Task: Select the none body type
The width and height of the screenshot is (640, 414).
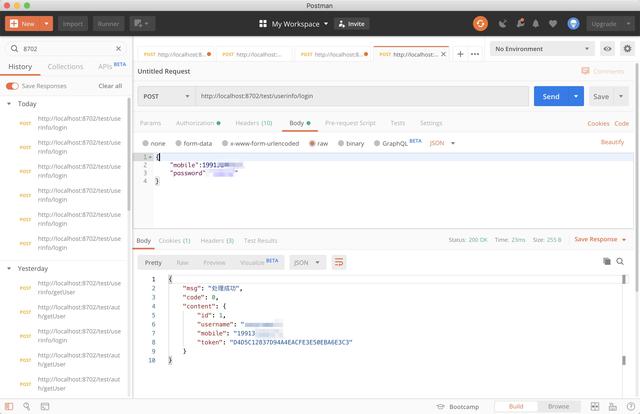Action: [x=154, y=143]
